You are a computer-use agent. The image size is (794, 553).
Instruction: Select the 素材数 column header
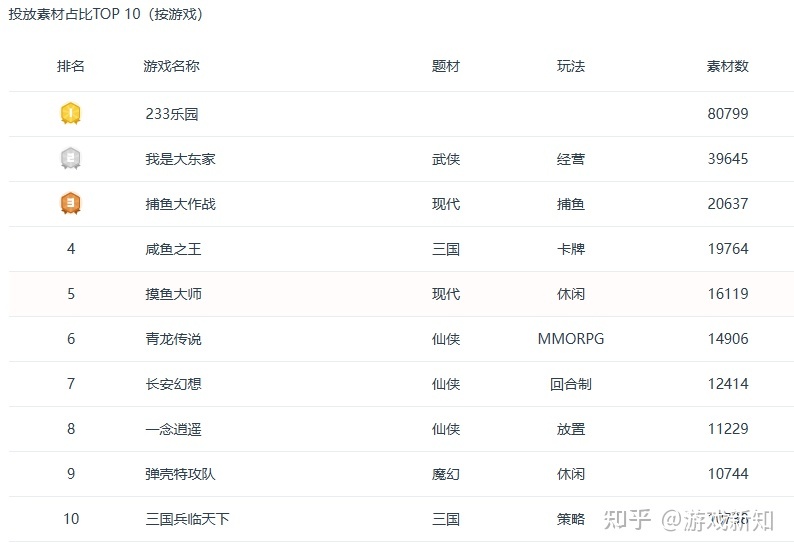click(728, 66)
